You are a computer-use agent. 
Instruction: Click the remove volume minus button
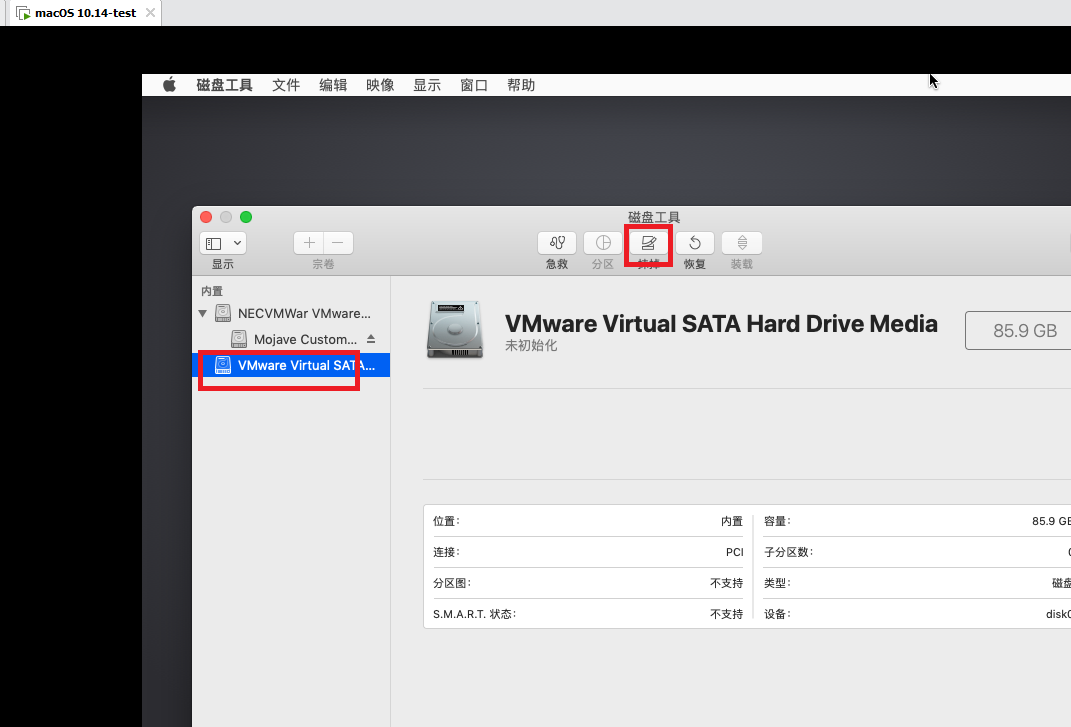coord(338,243)
